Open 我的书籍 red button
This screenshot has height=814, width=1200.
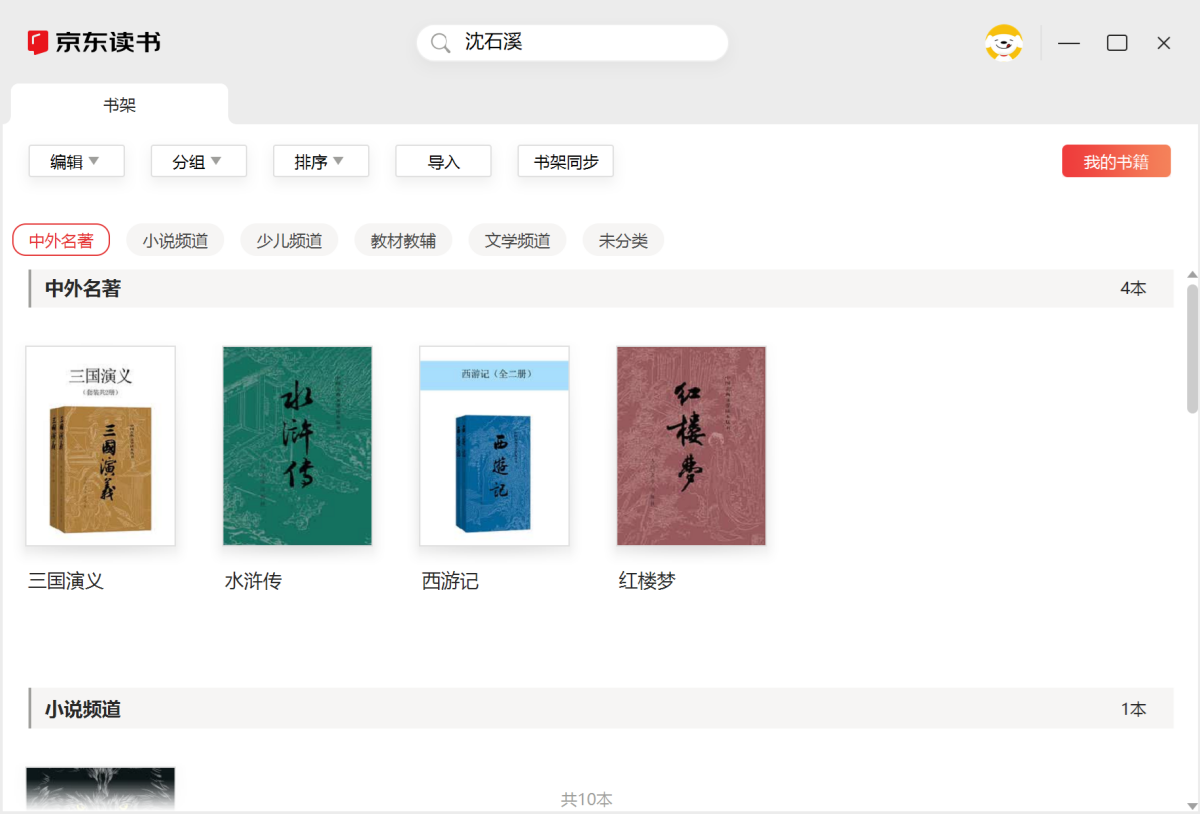coord(1116,161)
